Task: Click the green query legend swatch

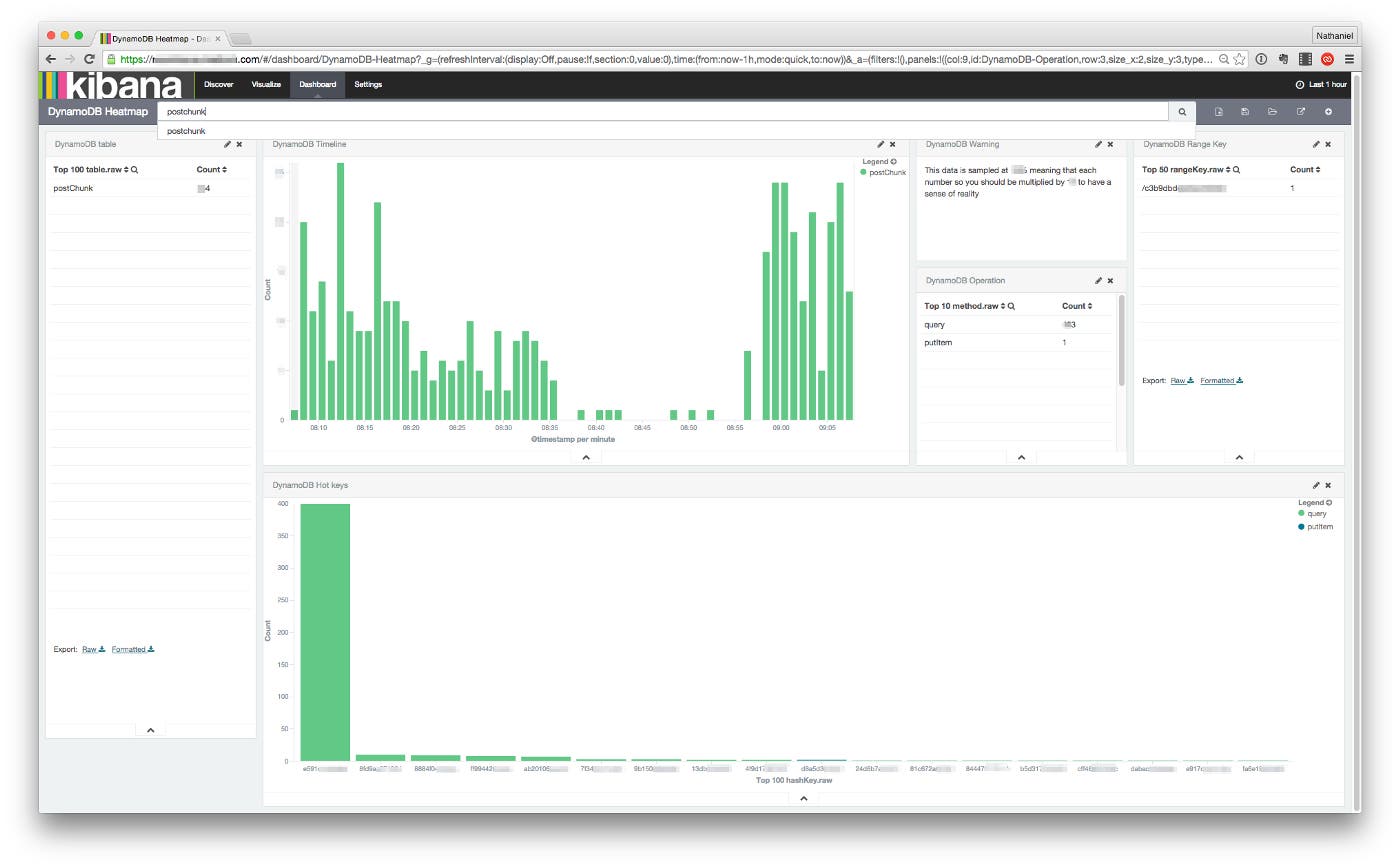Action: [1301, 512]
